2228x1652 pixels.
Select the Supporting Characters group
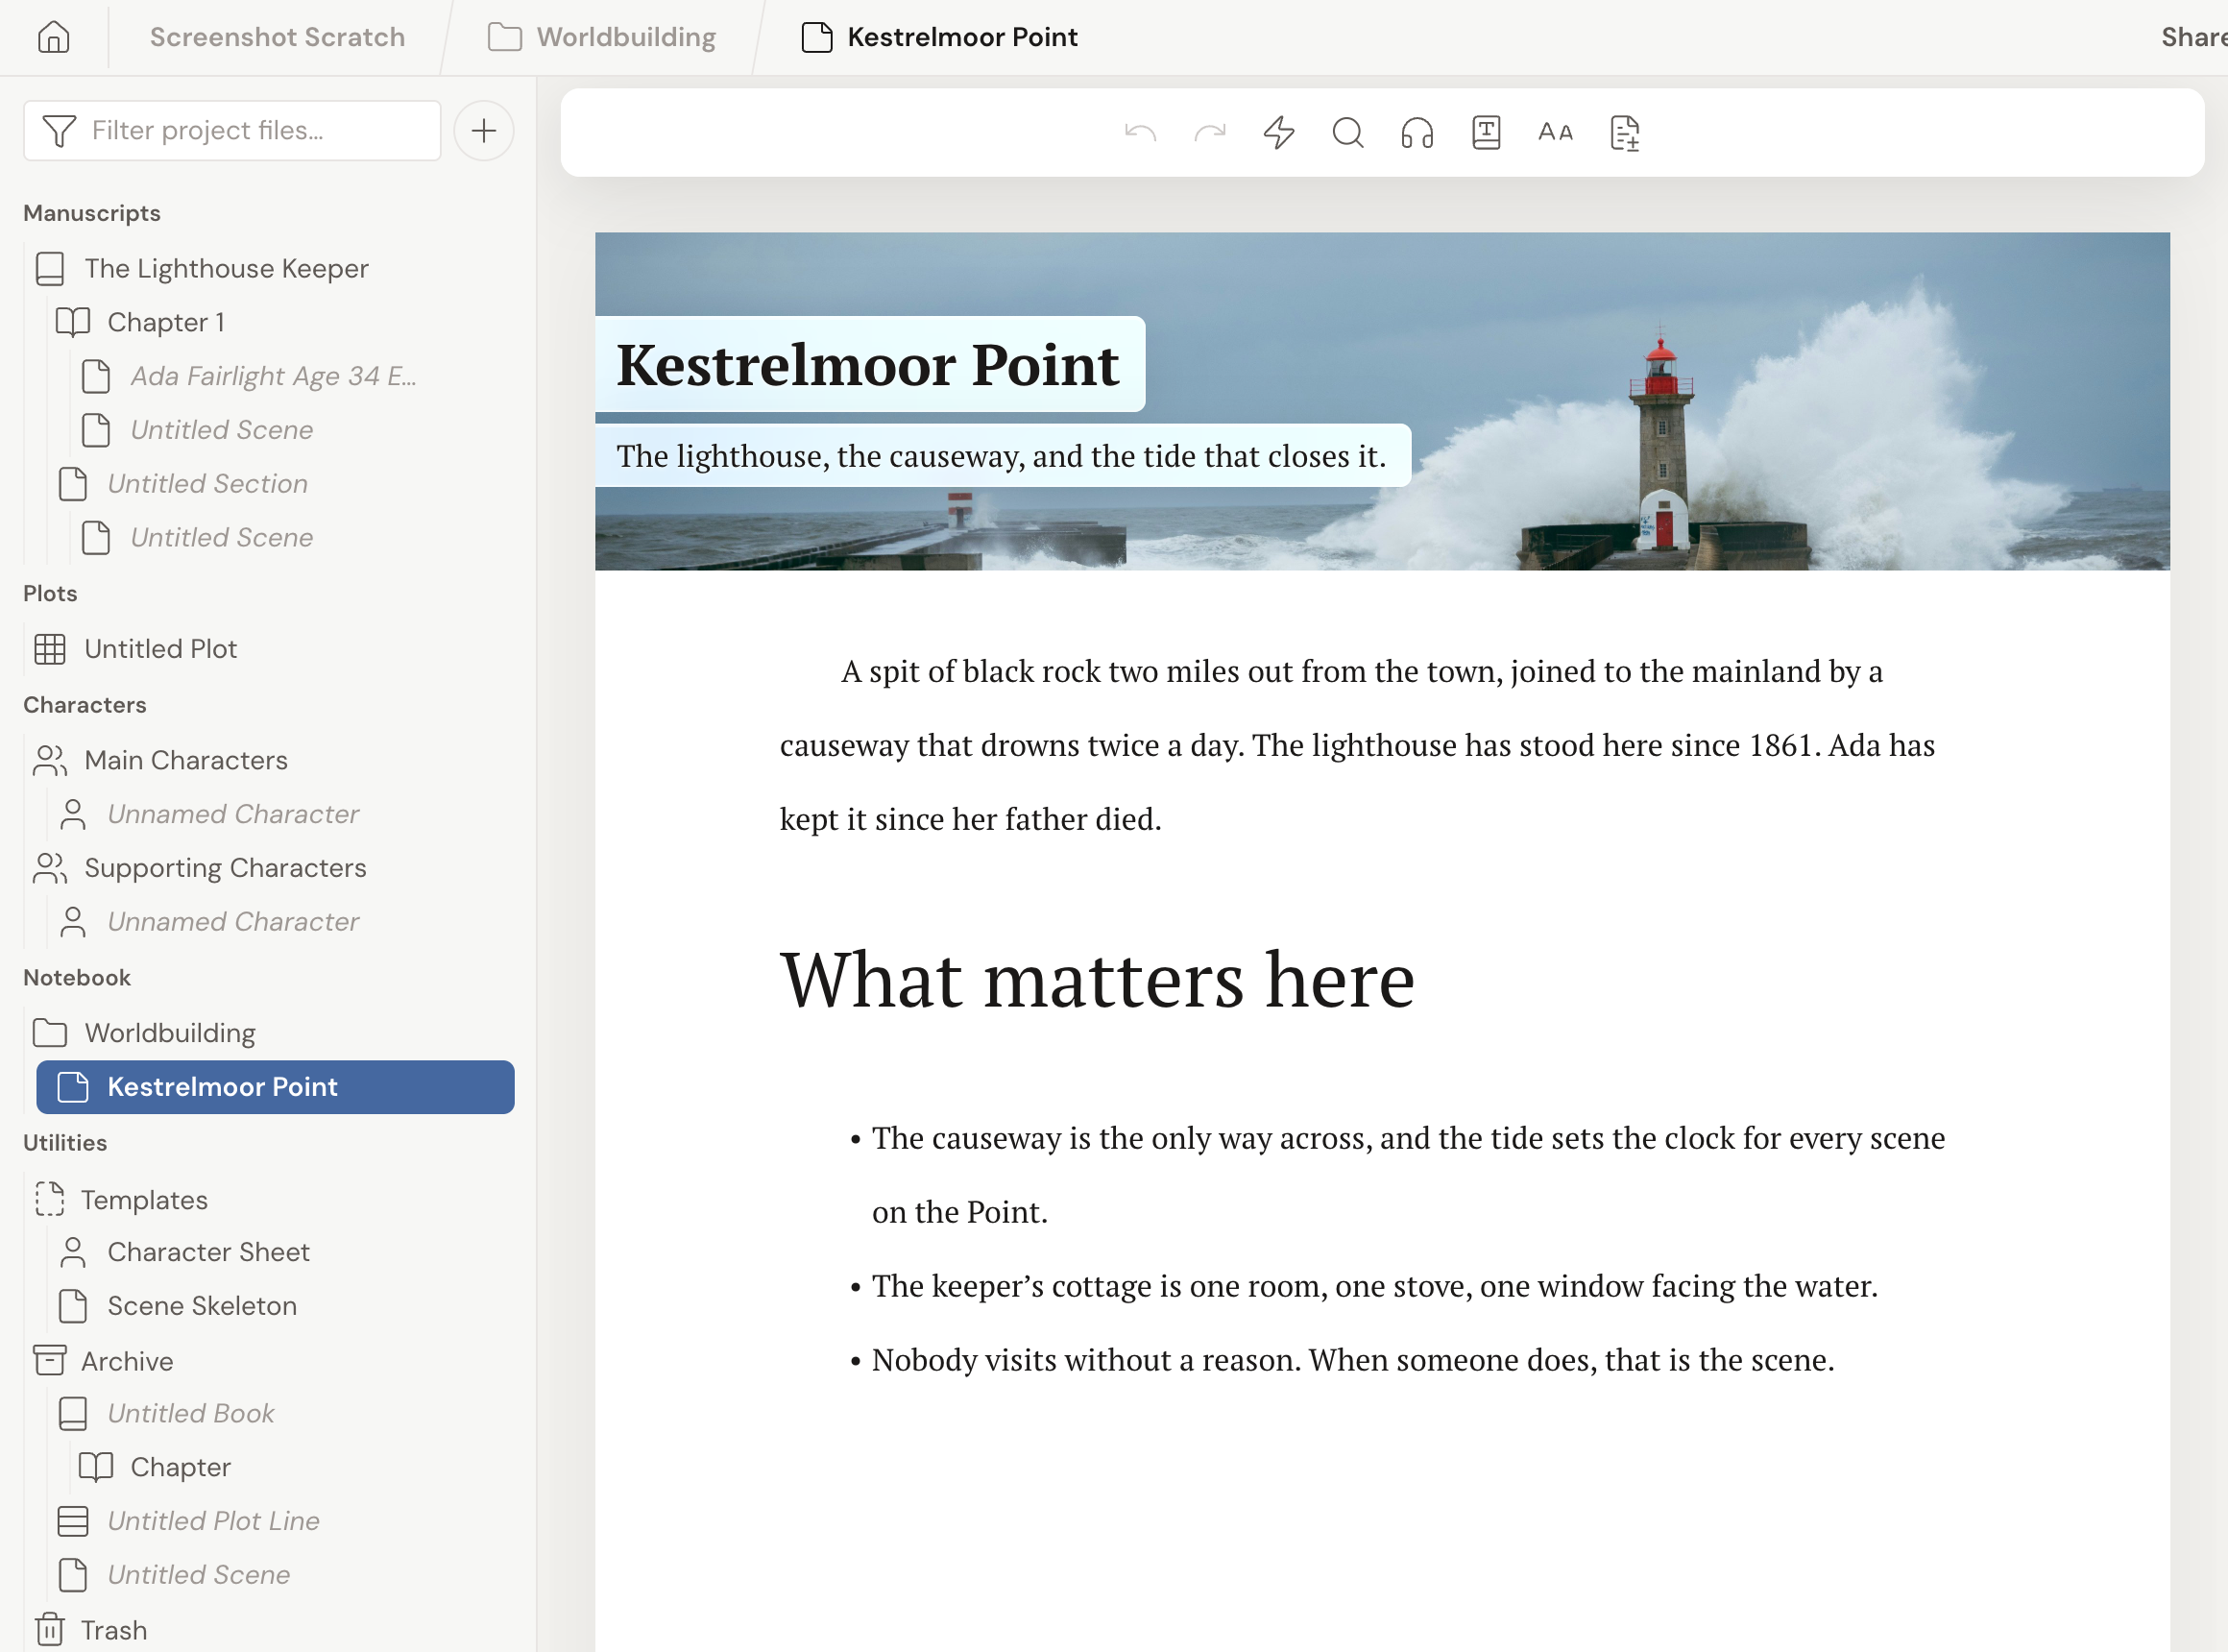pyautogui.click(x=225, y=868)
